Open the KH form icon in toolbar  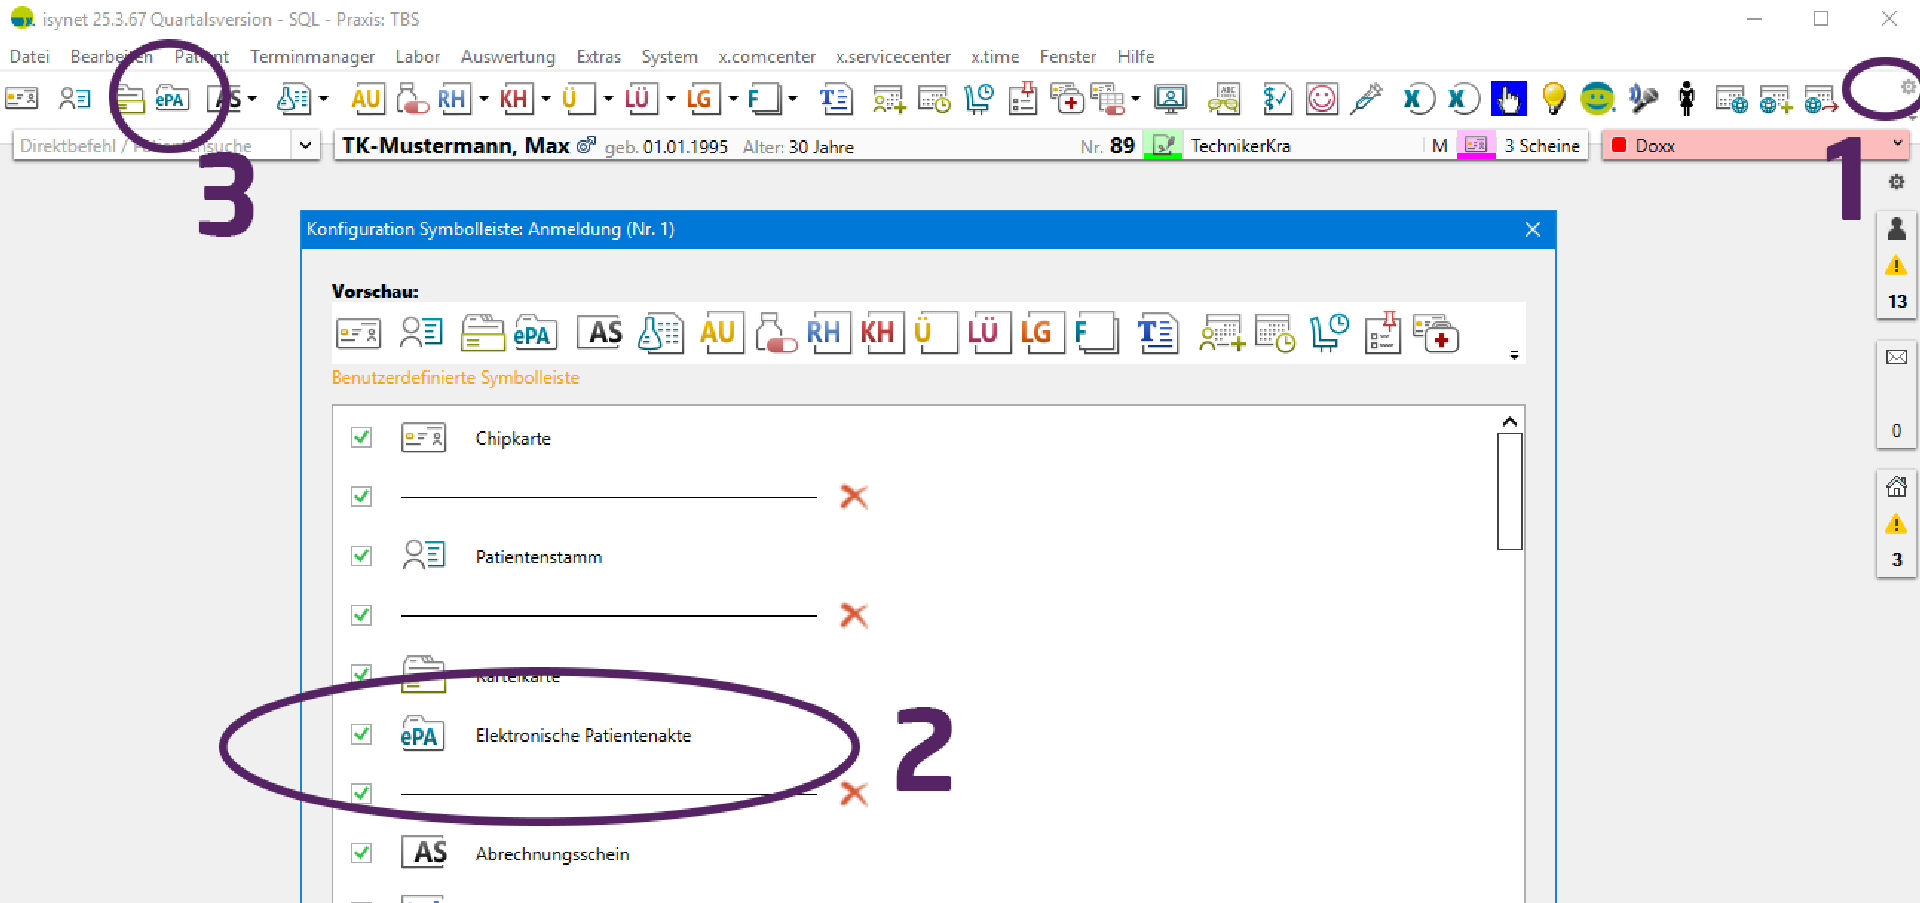click(514, 99)
